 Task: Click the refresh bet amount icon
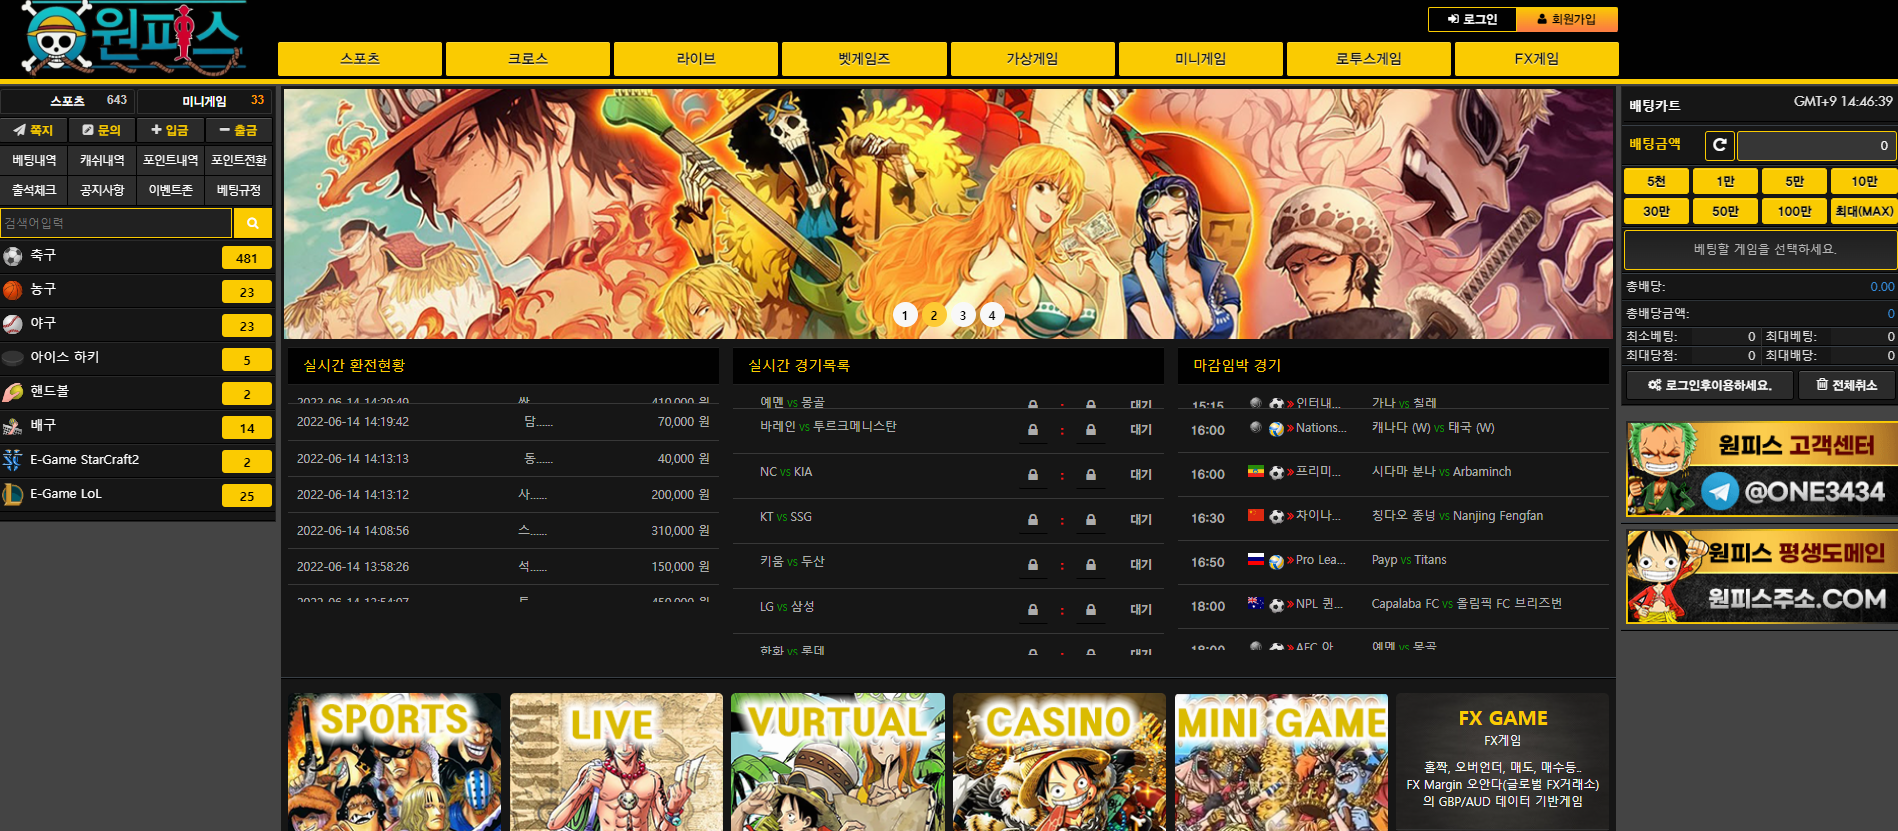[1719, 145]
